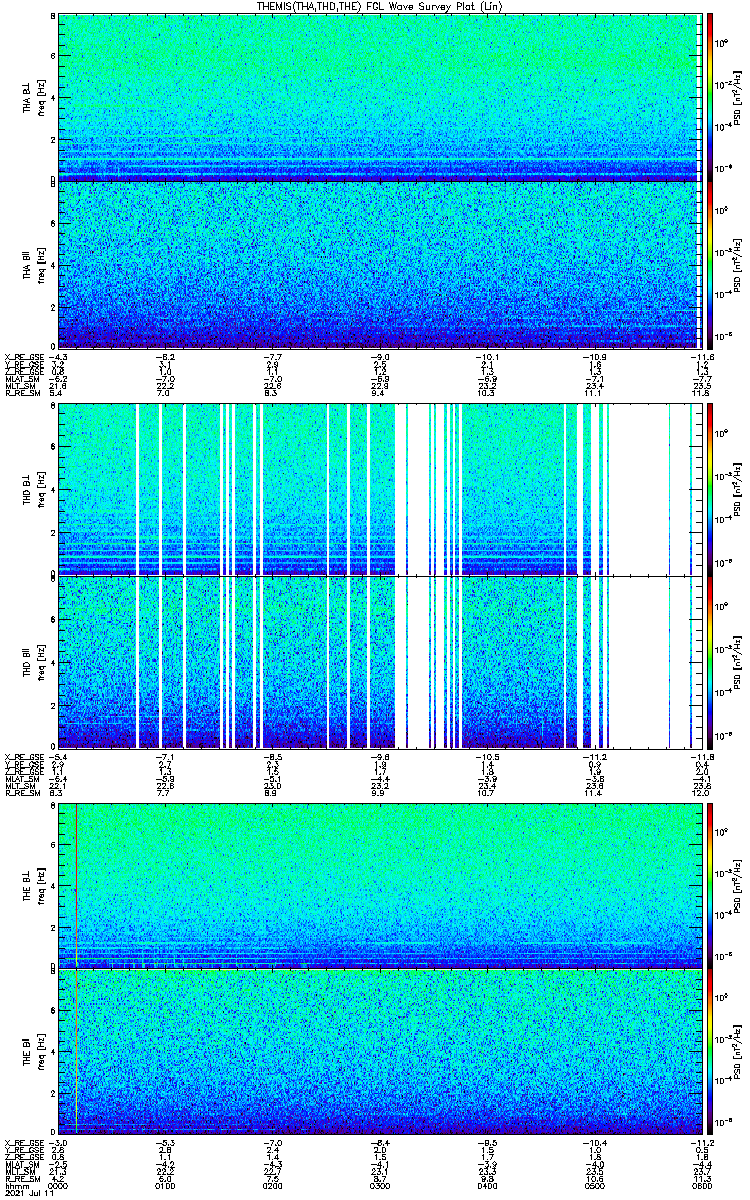Image resolution: width=750 pixels, height=1200 pixels.
Task: Click the PSD units label beside THA B-perpendicular color bar
Action: [738, 96]
